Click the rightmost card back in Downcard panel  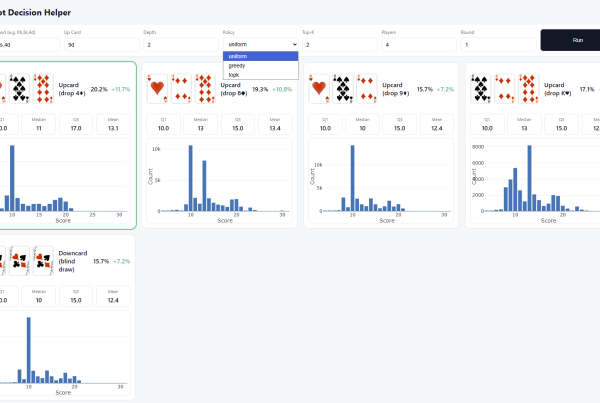point(44,263)
